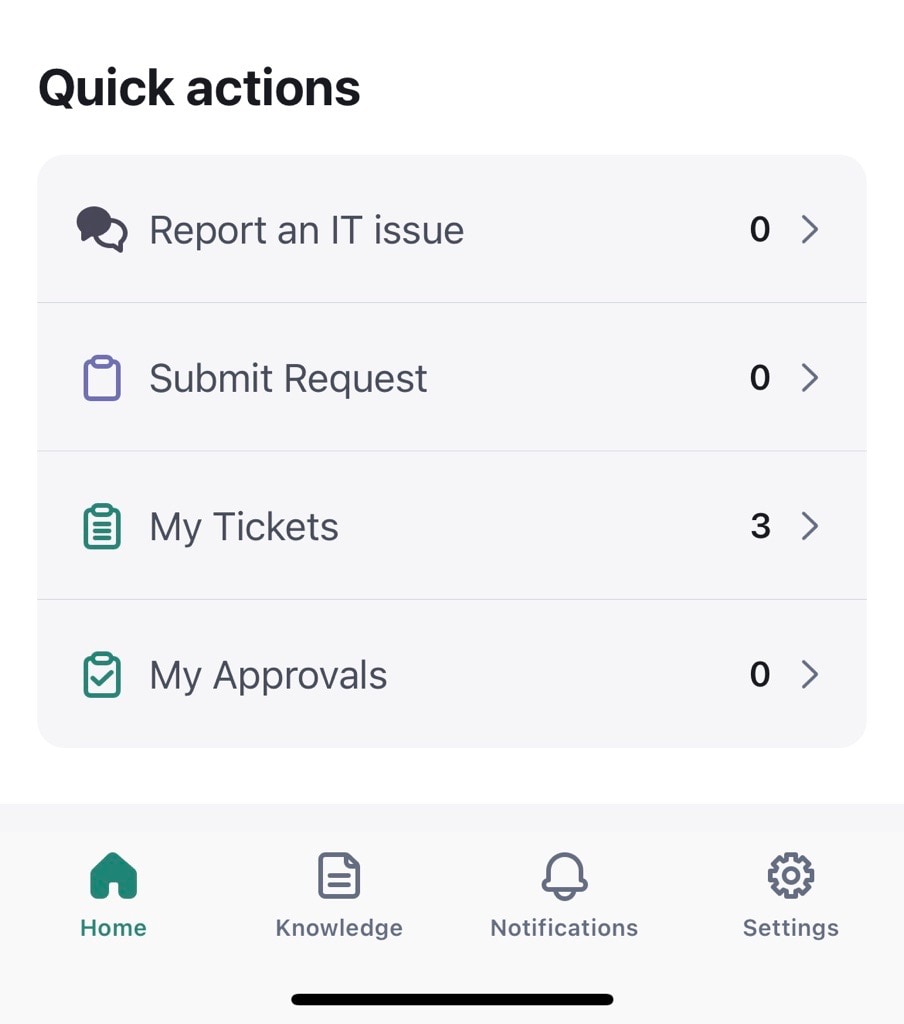Image resolution: width=904 pixels, height=1024 pixels.
Task: Open My Tickets via its chevron
Action: click(810, 526)
